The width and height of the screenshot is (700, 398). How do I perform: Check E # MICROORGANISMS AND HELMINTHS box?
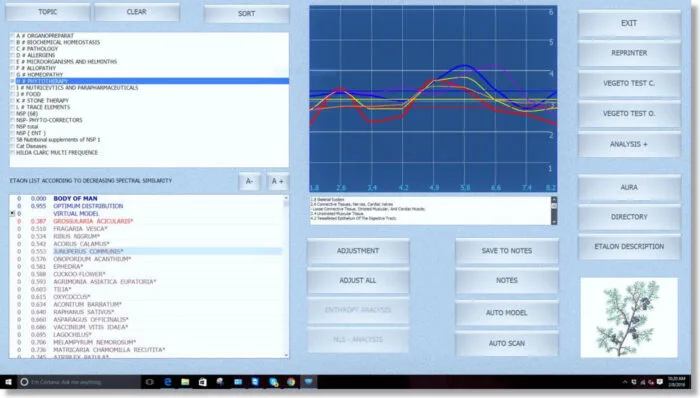(x=12, y=62)
